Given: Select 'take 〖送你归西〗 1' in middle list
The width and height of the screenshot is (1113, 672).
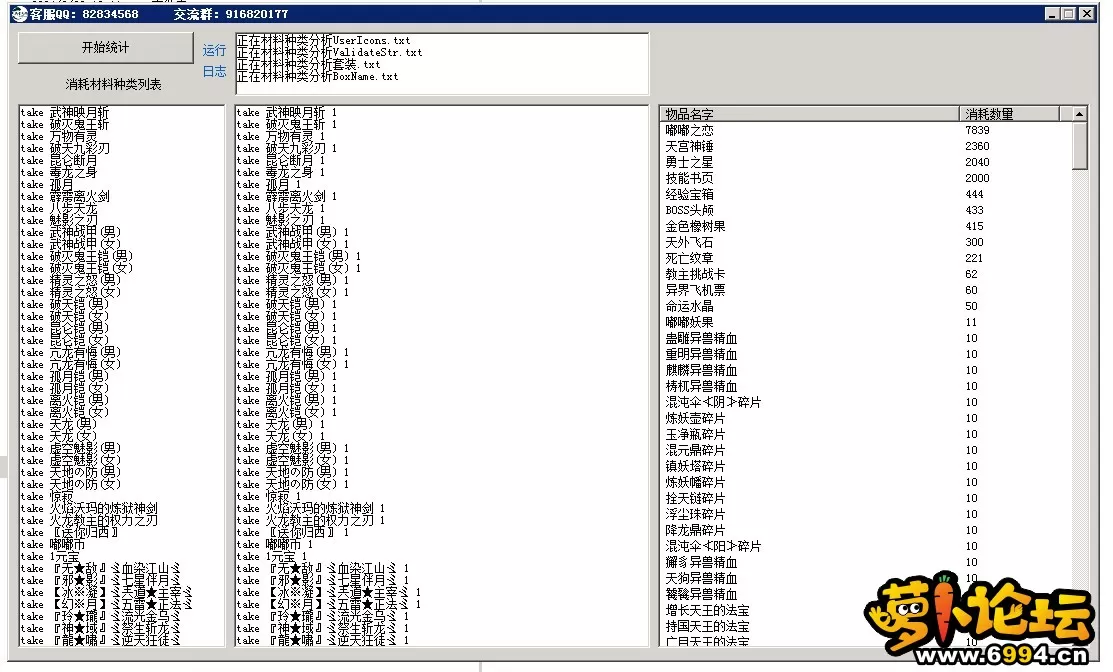Looking at the screenshot, I should click(x=293, y=533).
